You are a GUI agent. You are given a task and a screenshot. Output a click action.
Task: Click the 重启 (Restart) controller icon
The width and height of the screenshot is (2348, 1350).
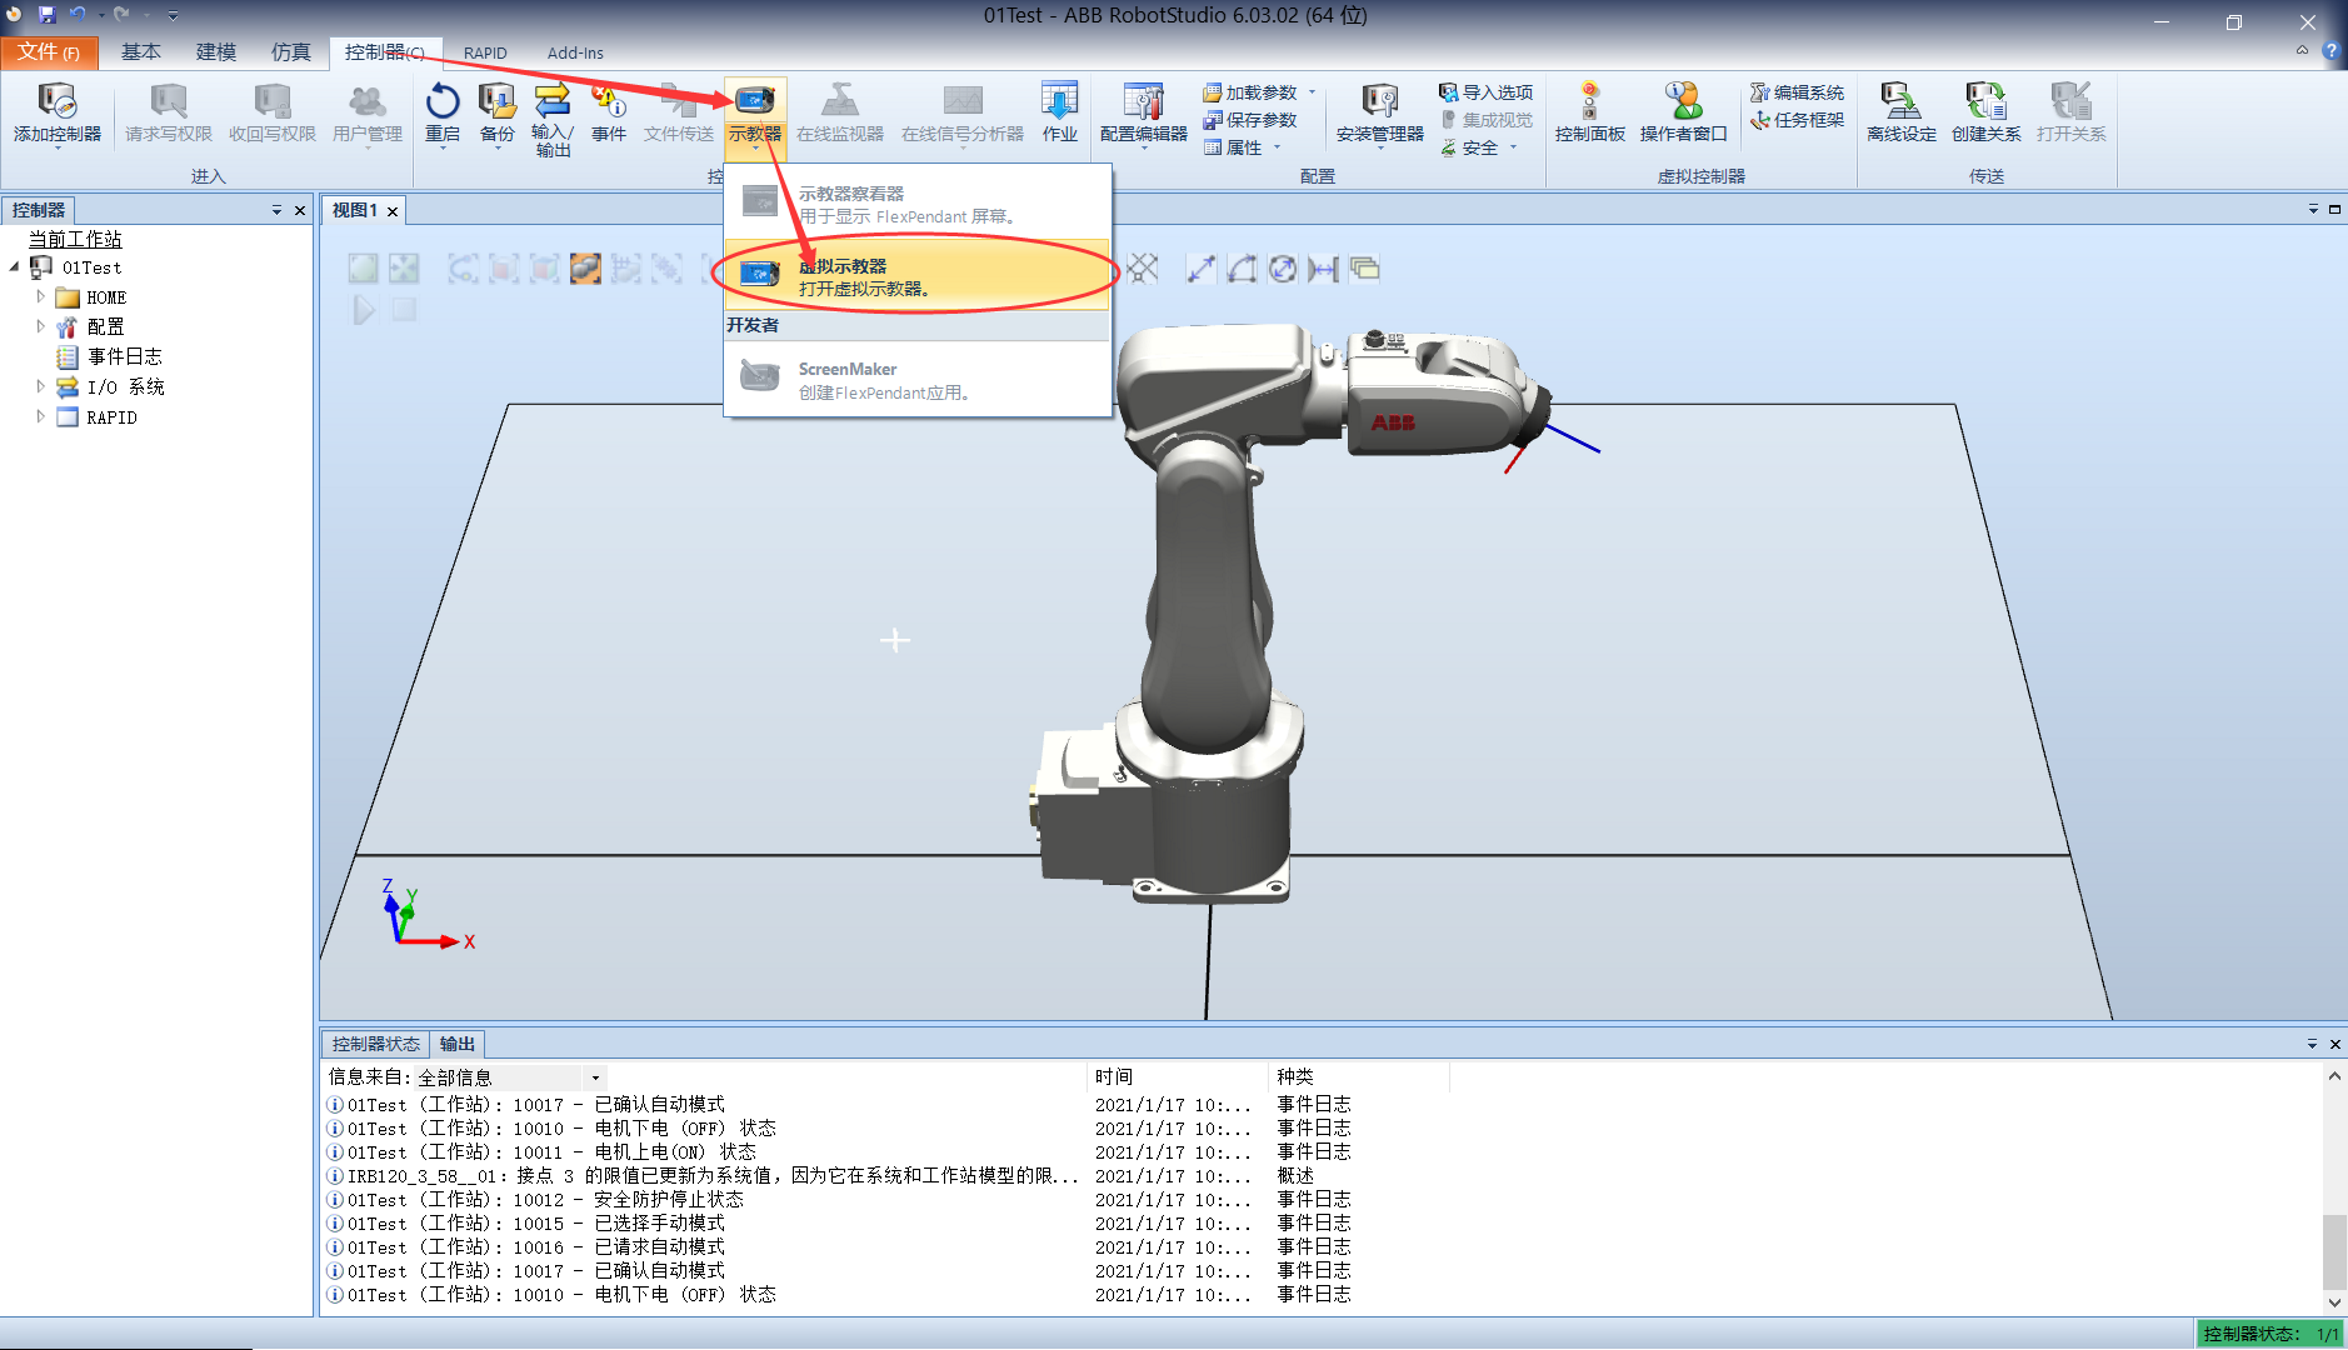click(x=442, y=113)
